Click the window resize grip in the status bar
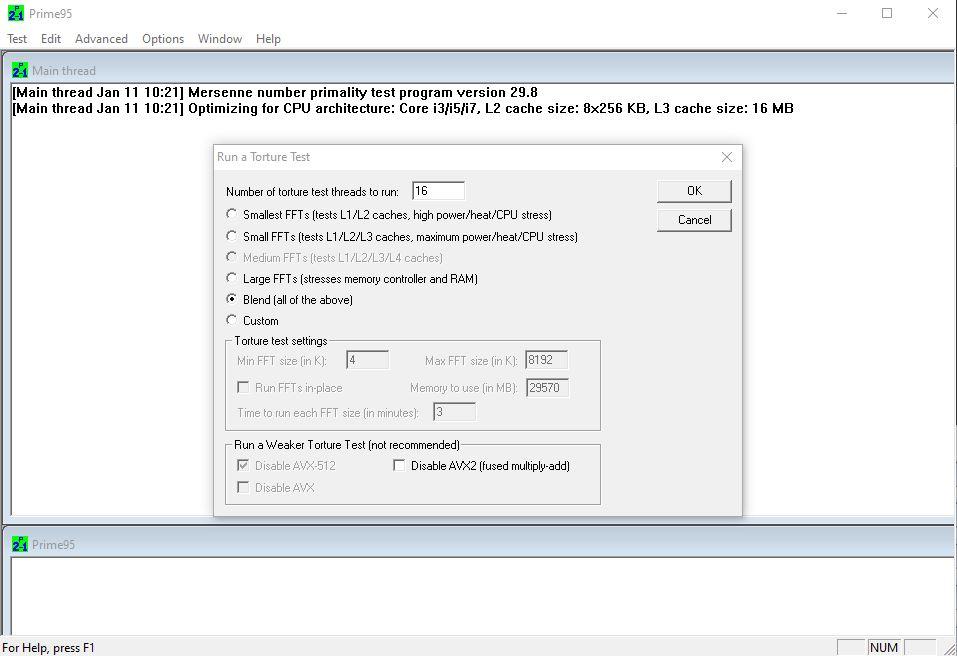Viewport: 957px width, 656px height. [x=949, y=648]
